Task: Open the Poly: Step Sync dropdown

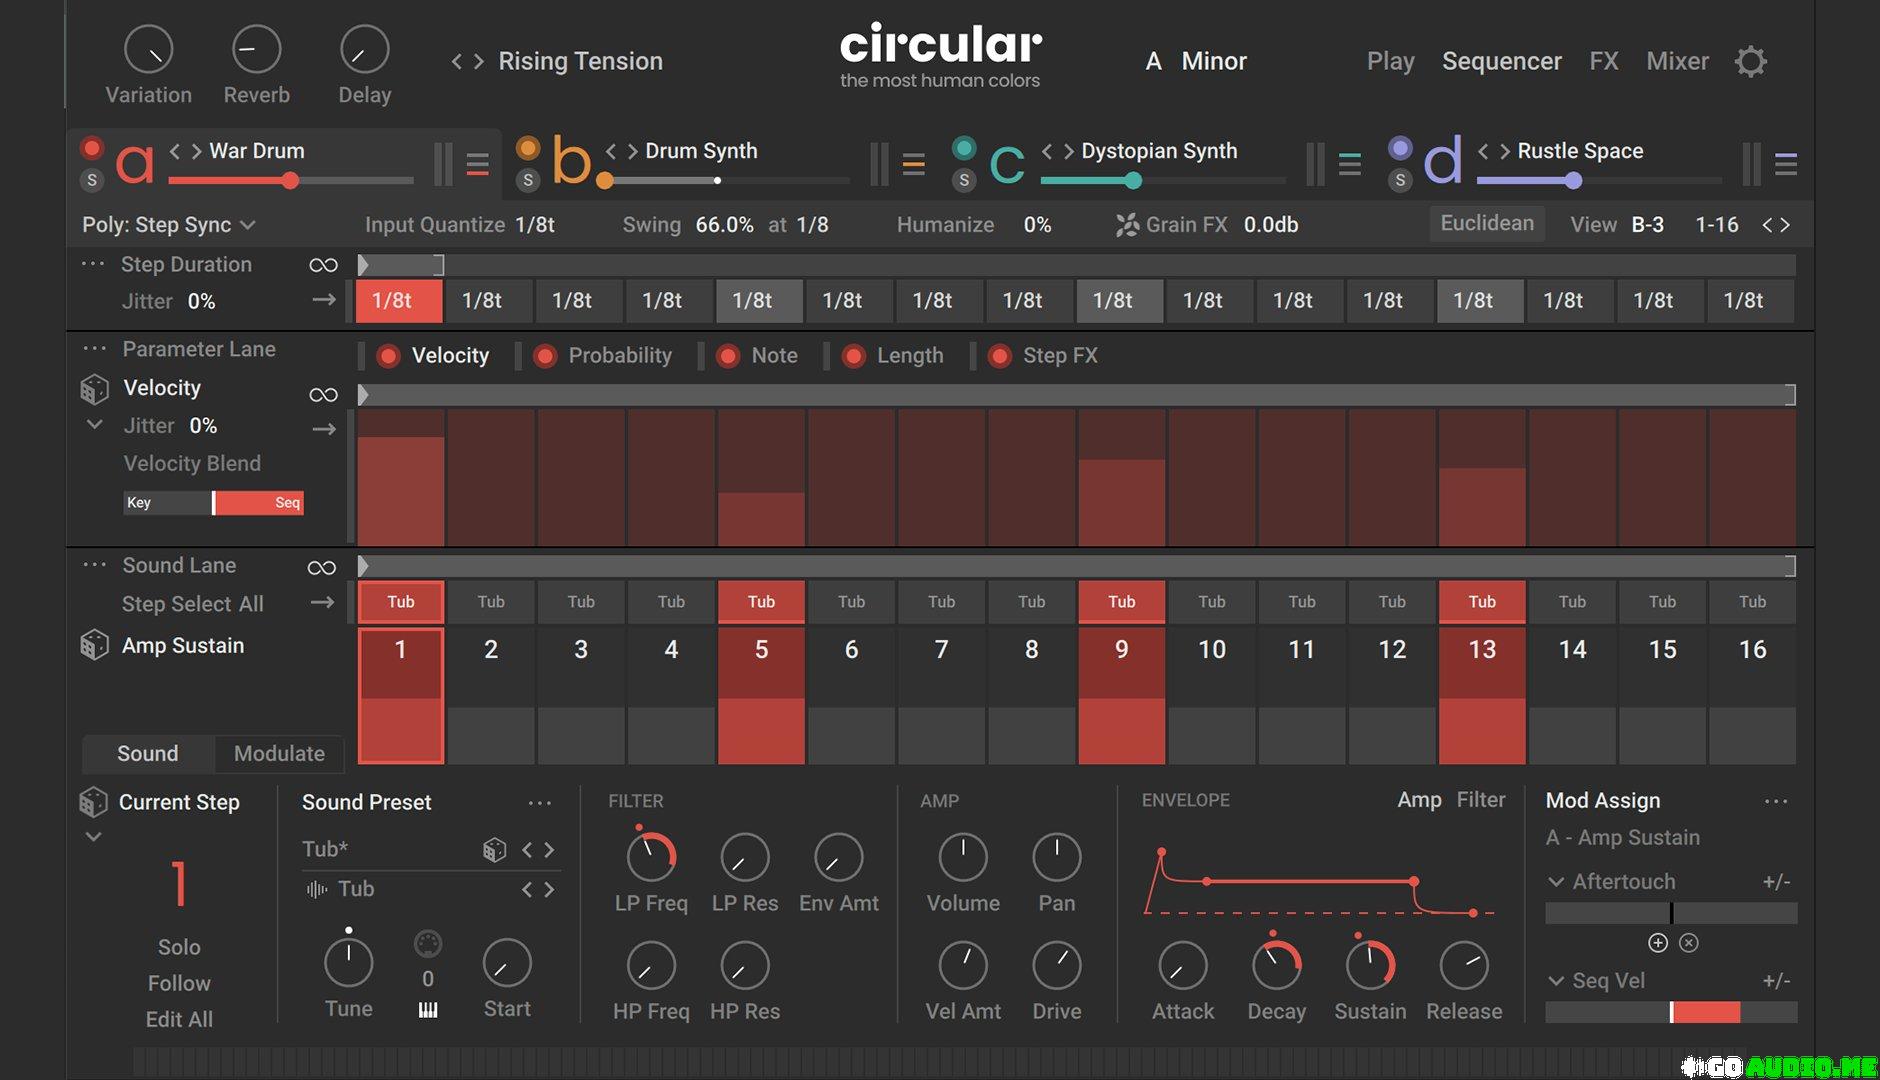Action: (x=169, y=225)
